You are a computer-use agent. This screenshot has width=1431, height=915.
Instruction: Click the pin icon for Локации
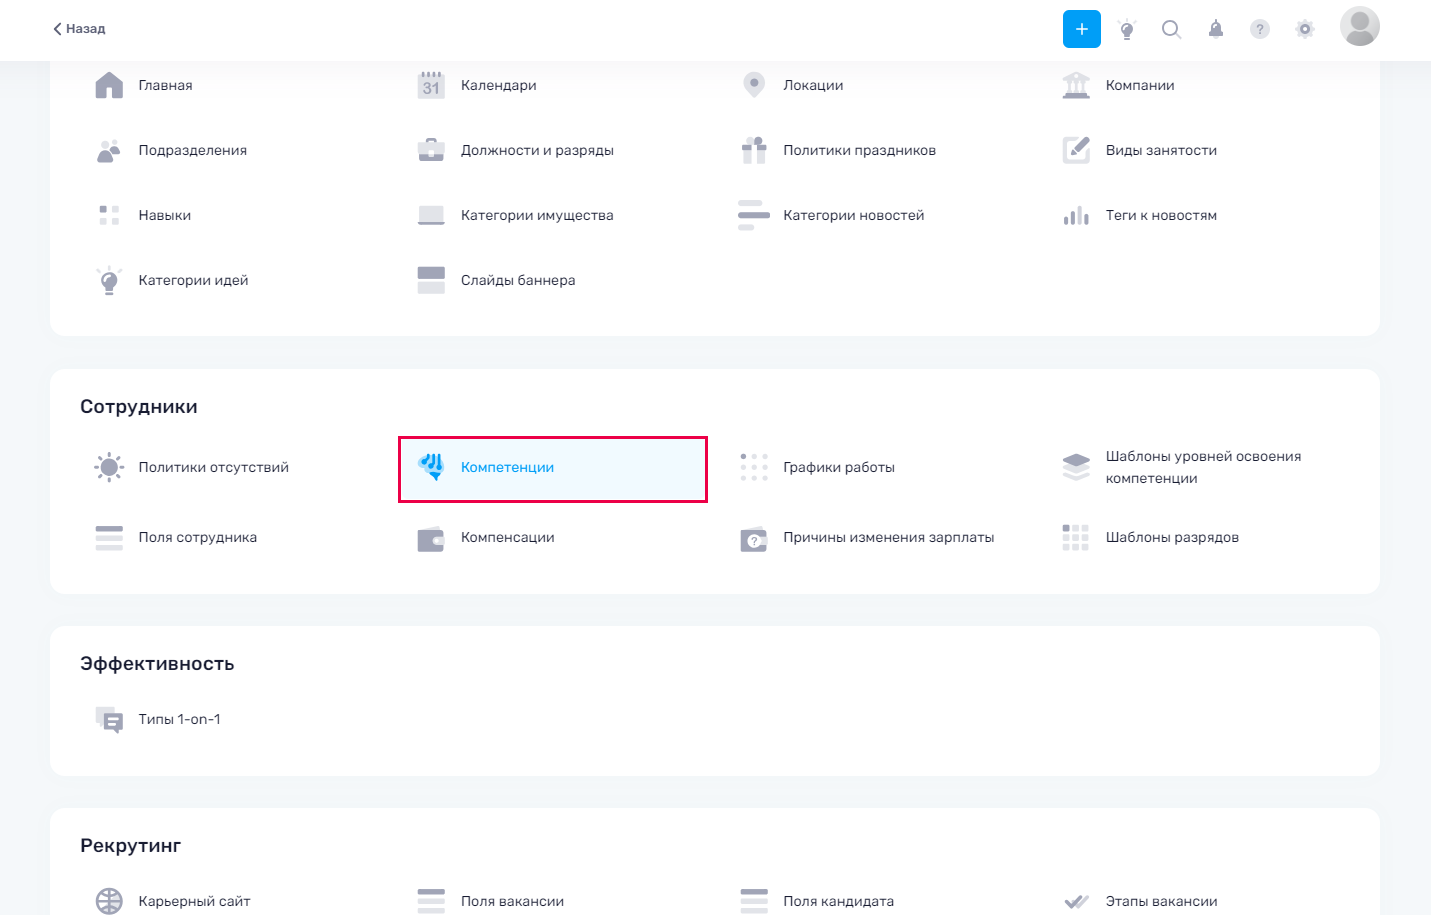754,85
